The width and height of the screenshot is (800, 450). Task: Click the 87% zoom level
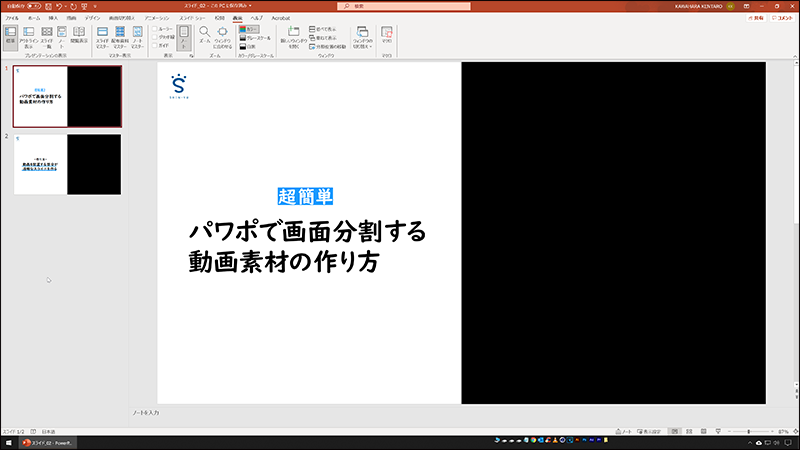coord(783,432)
